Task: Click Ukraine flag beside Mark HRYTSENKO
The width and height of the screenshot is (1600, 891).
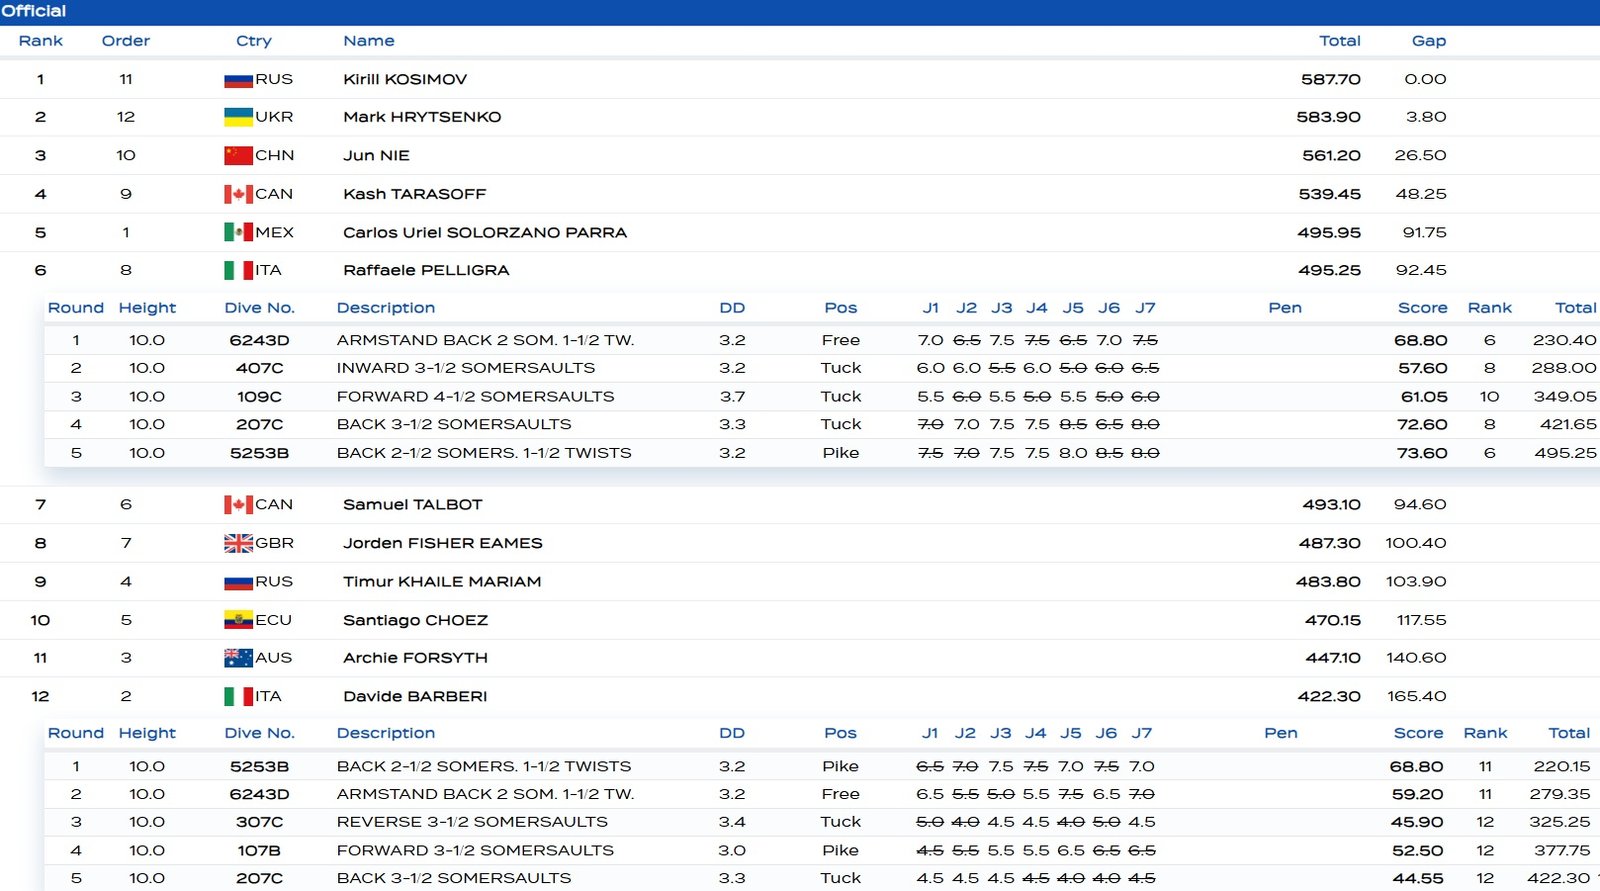Action: click(238, 117)
